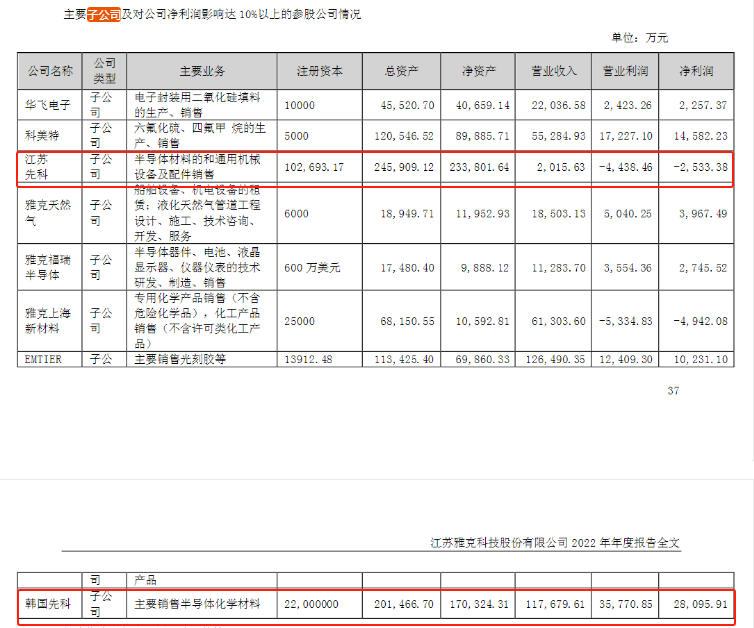Click 韩国先科 registered capital 22,000000

311,604
